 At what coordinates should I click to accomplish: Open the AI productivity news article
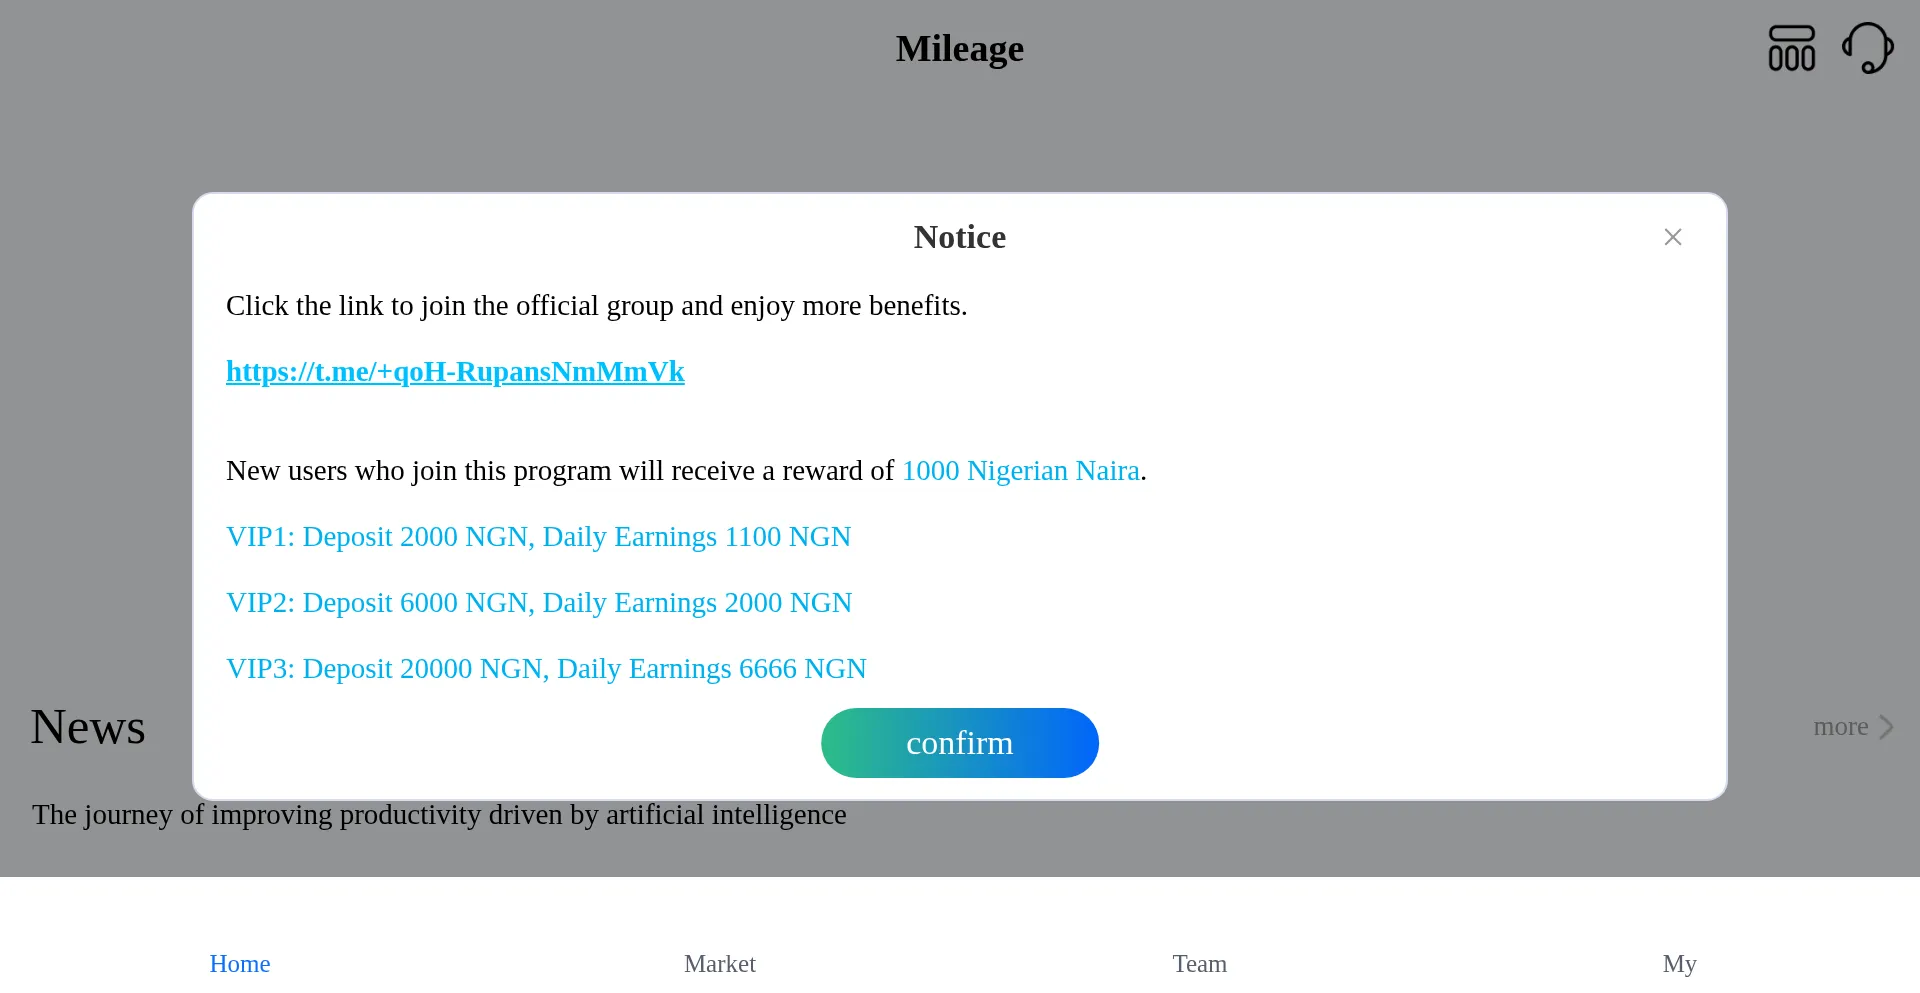tap(439, 815)
